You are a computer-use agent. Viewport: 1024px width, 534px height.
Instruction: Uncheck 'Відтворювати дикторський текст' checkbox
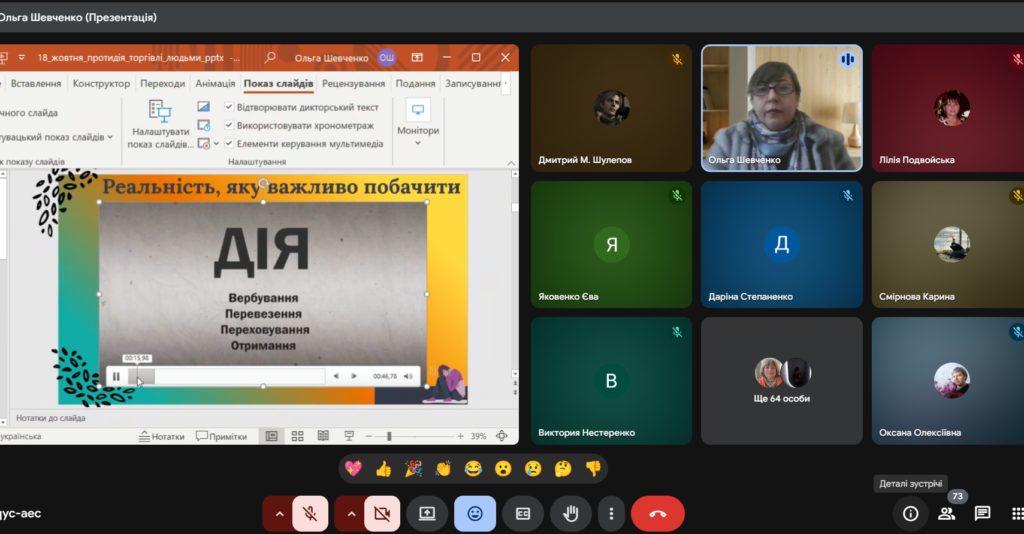(229, 107)
